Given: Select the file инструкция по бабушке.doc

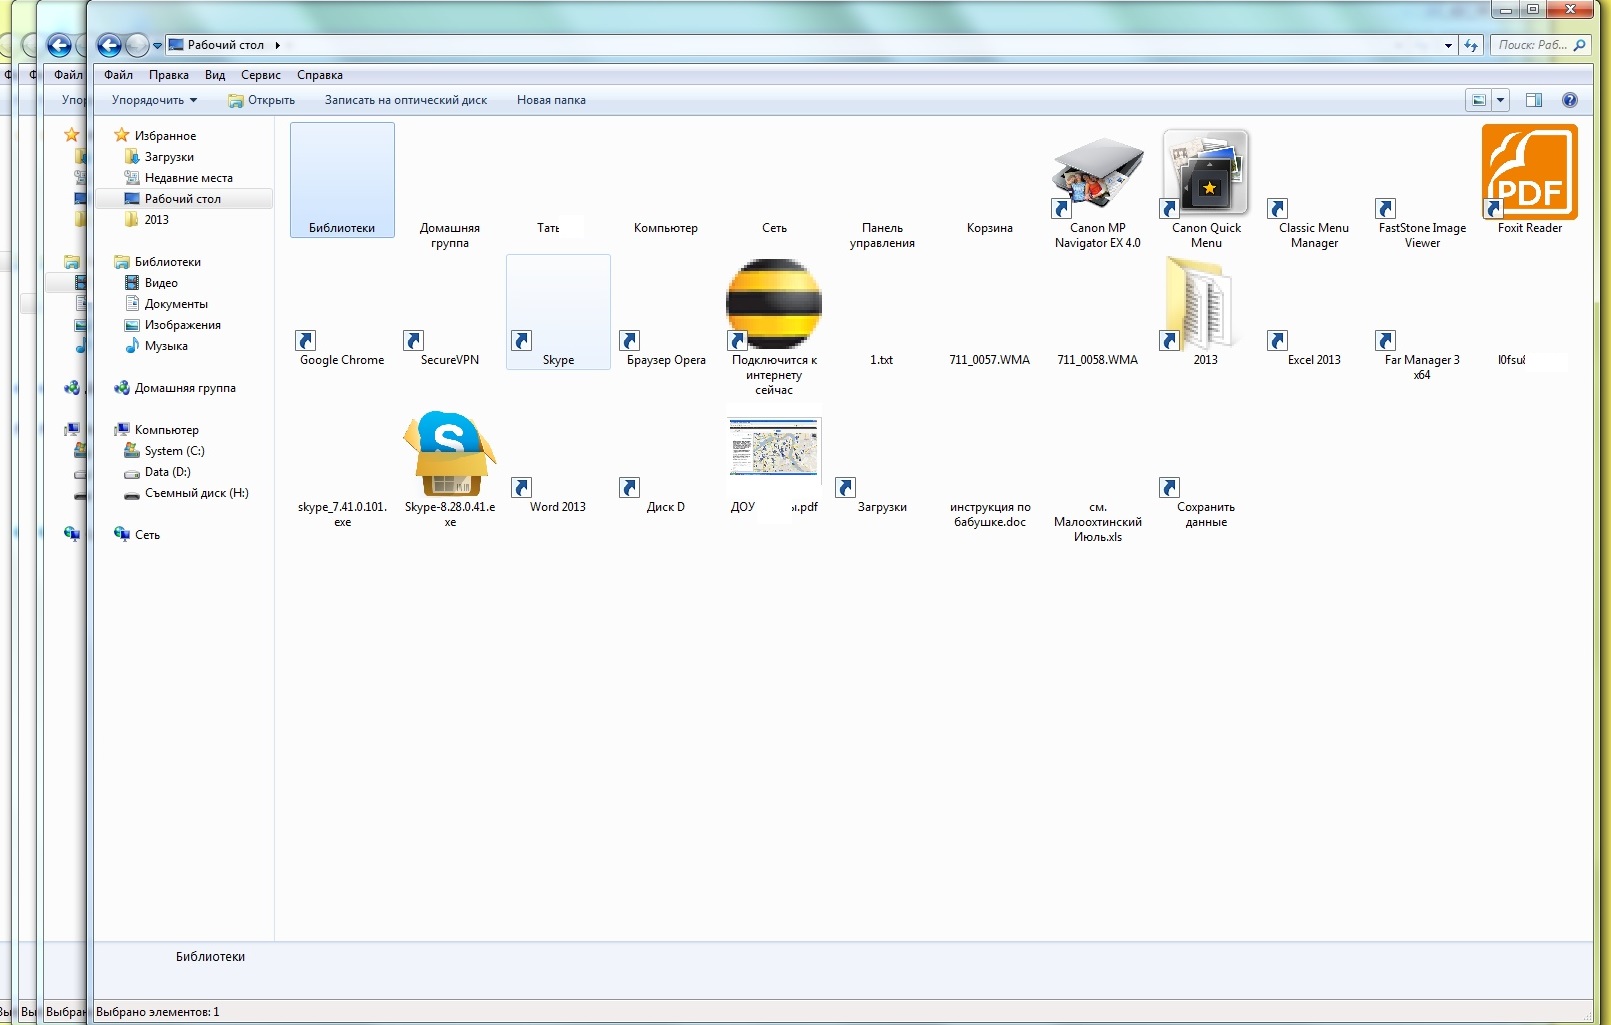Looking at the screenshot, I should (989, 514).
